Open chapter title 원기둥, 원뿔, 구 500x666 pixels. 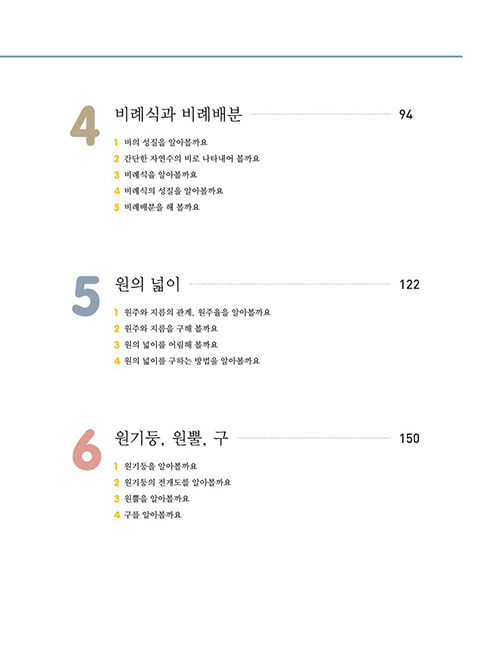(172, 438)
